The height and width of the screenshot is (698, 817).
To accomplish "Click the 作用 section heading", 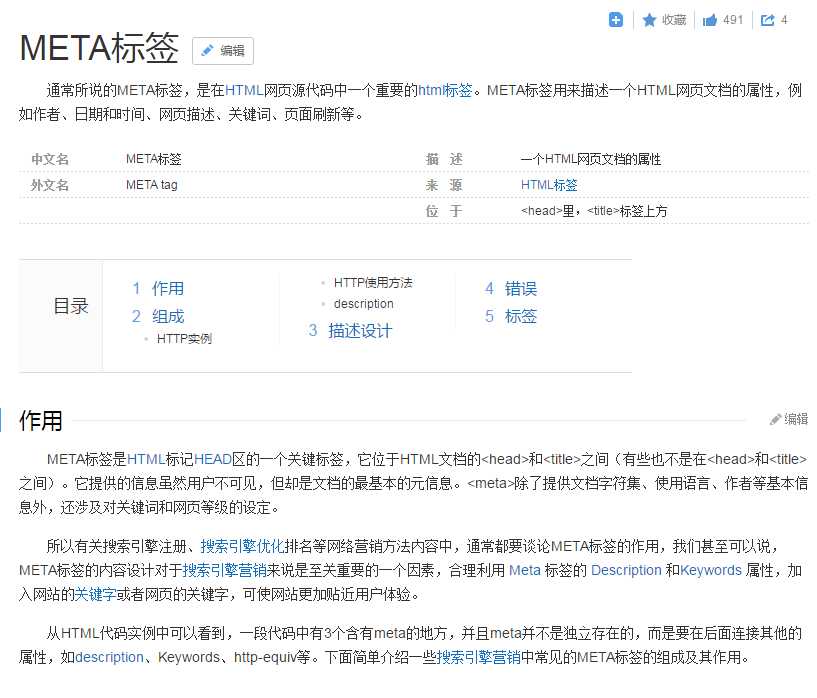I will point(41,420).
